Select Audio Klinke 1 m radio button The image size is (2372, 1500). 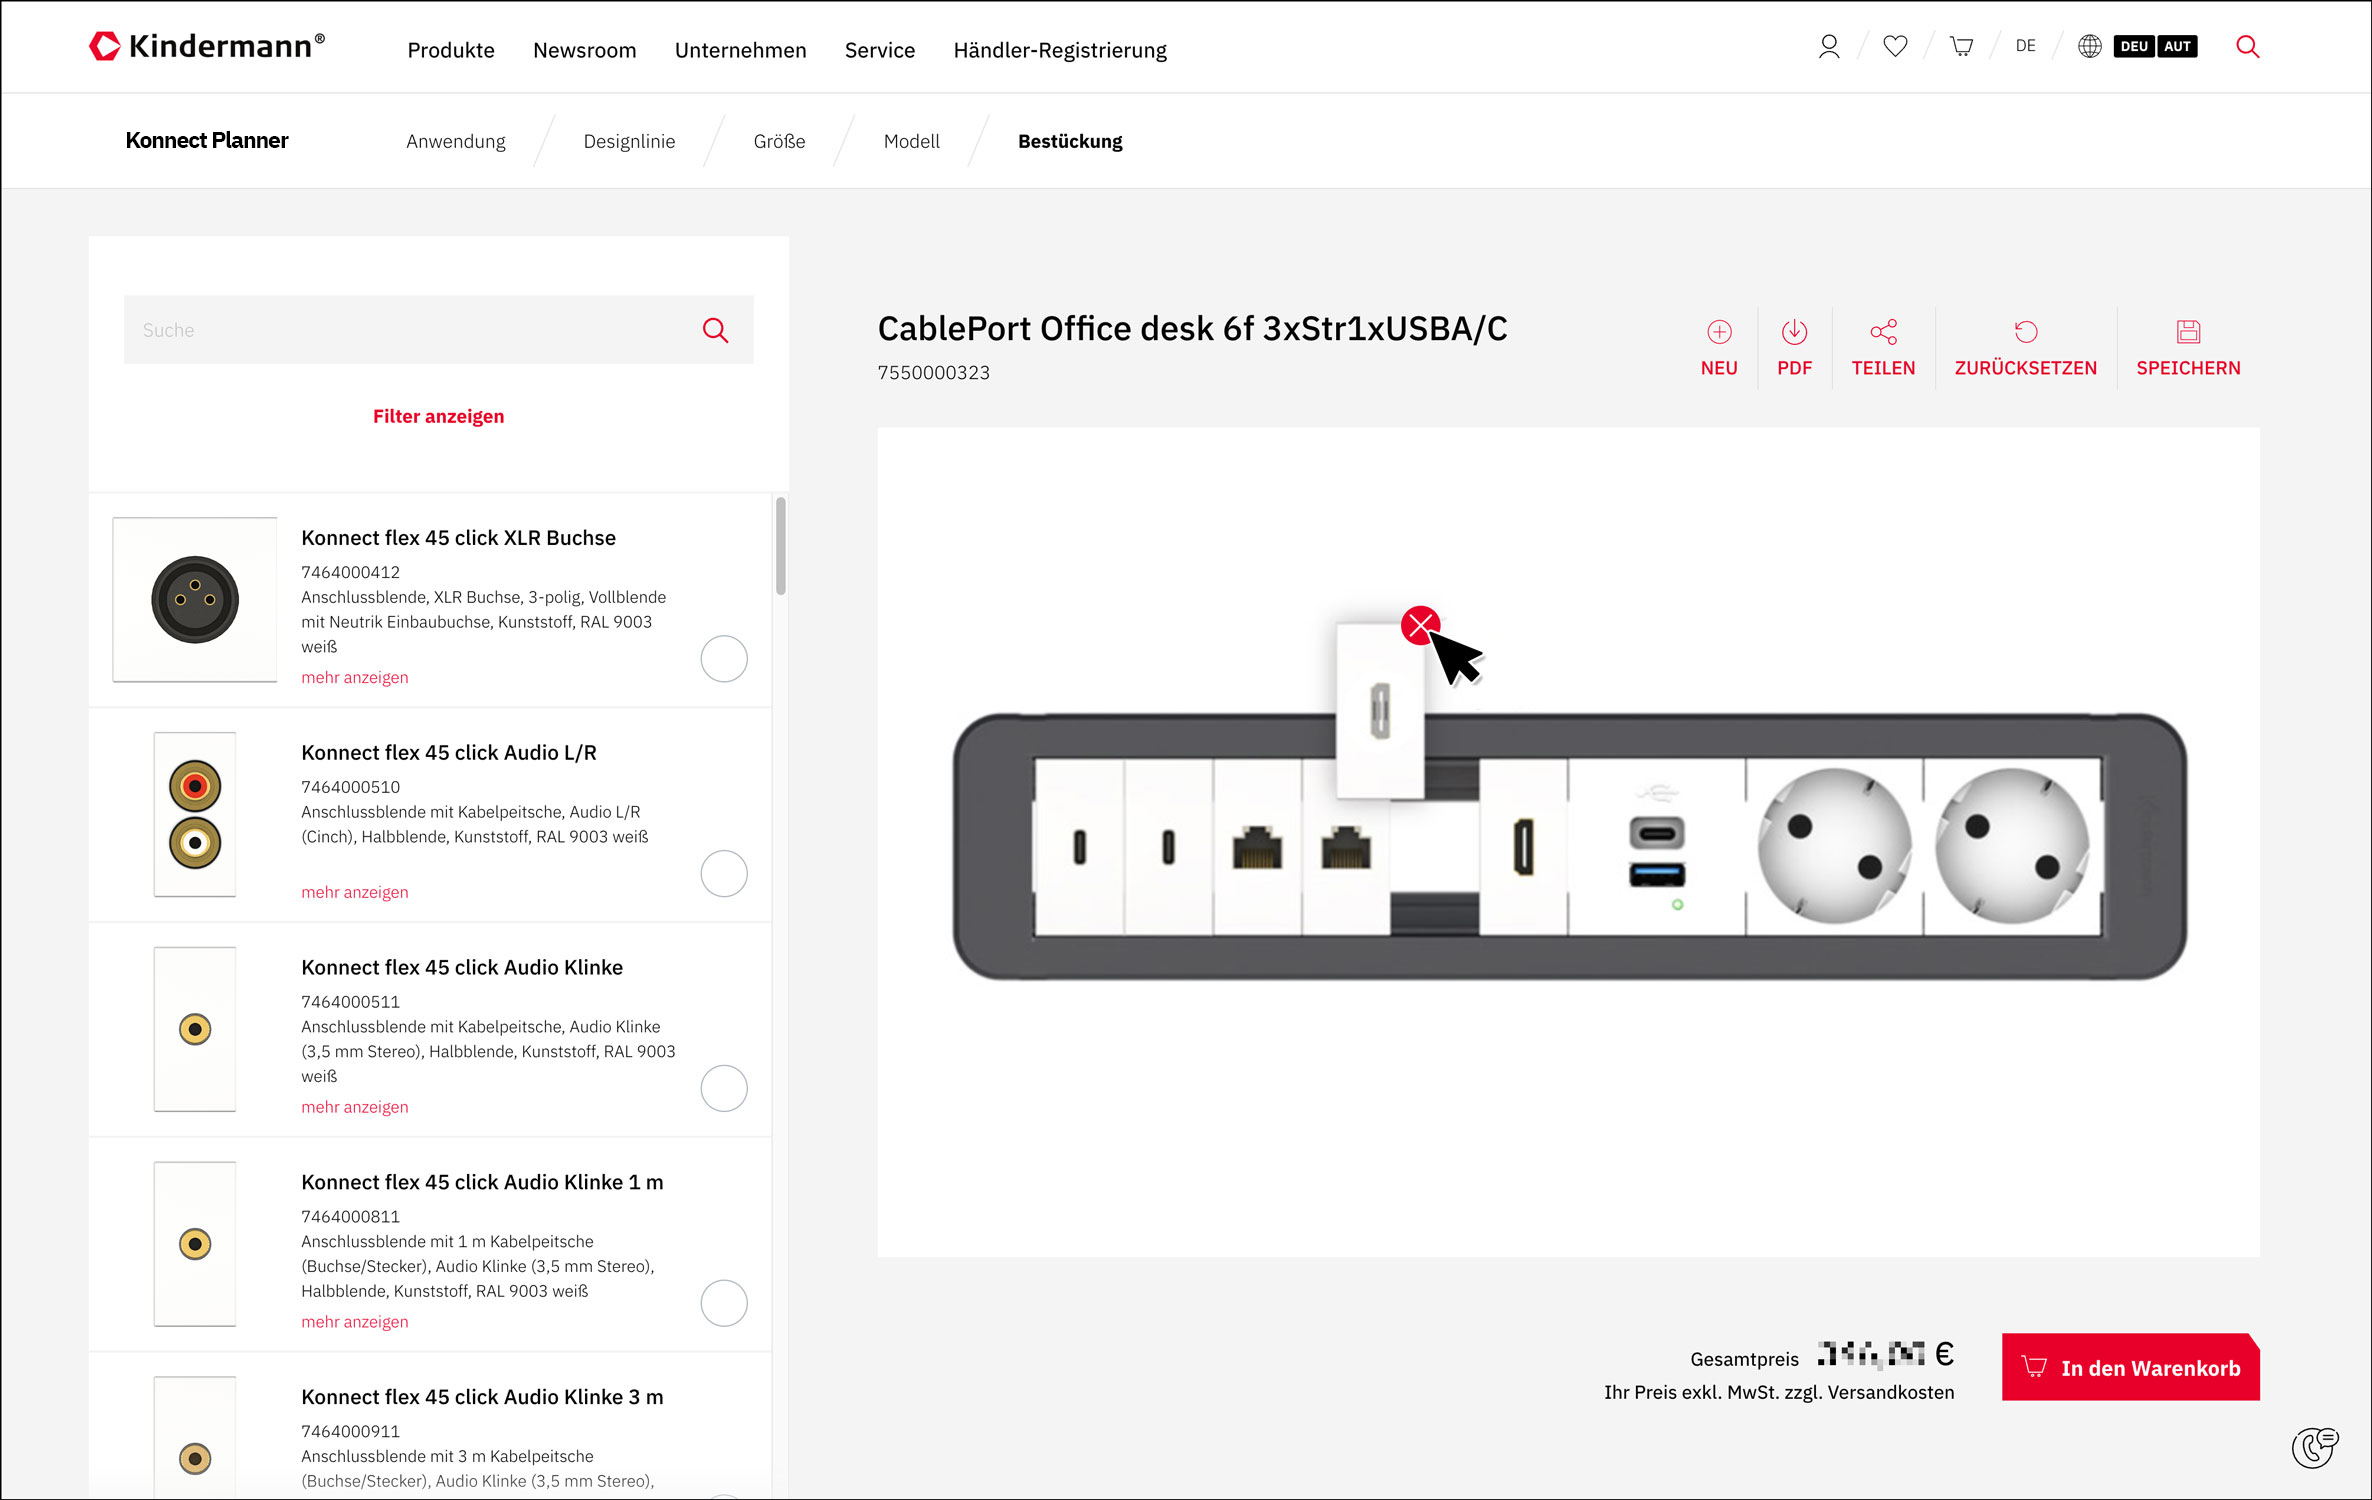point(724,1303)
